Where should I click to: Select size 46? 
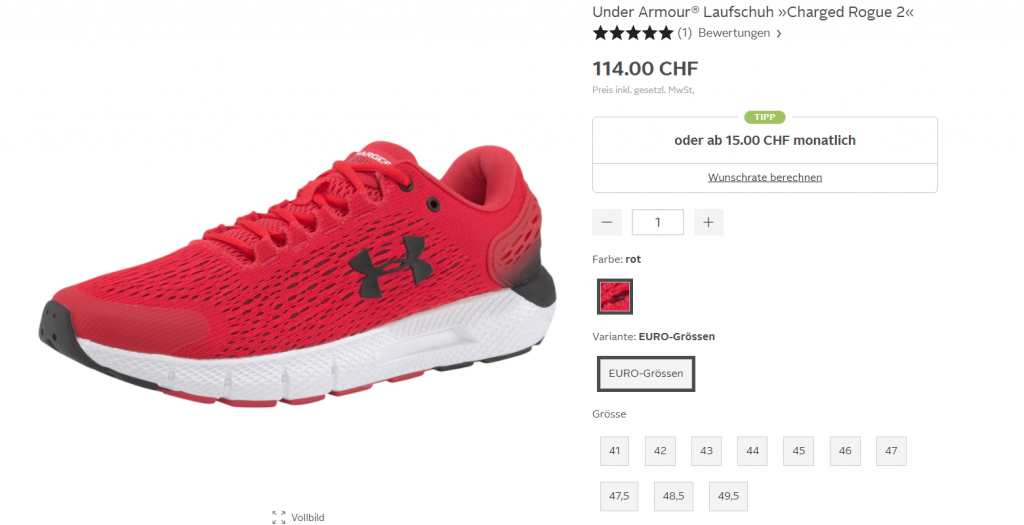pyautogui.click(x=845, y=451)
